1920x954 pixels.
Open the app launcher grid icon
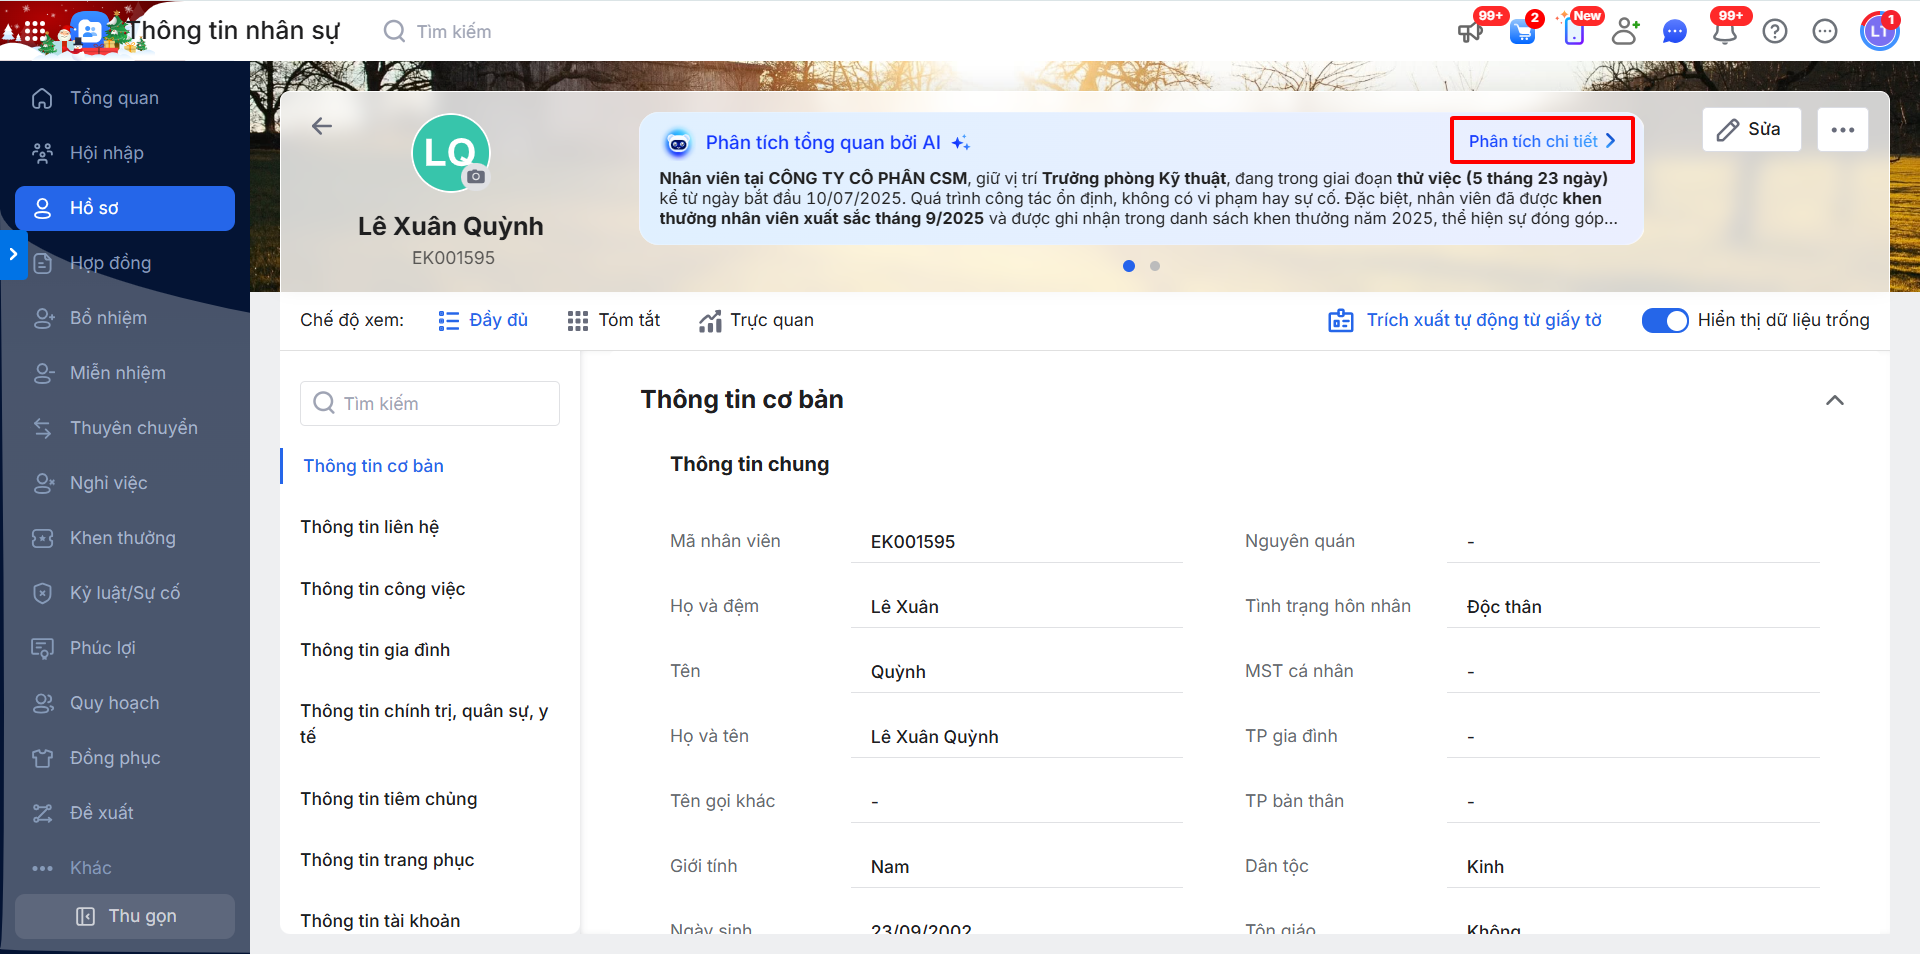pyautogui.click(x=35, y=31)
